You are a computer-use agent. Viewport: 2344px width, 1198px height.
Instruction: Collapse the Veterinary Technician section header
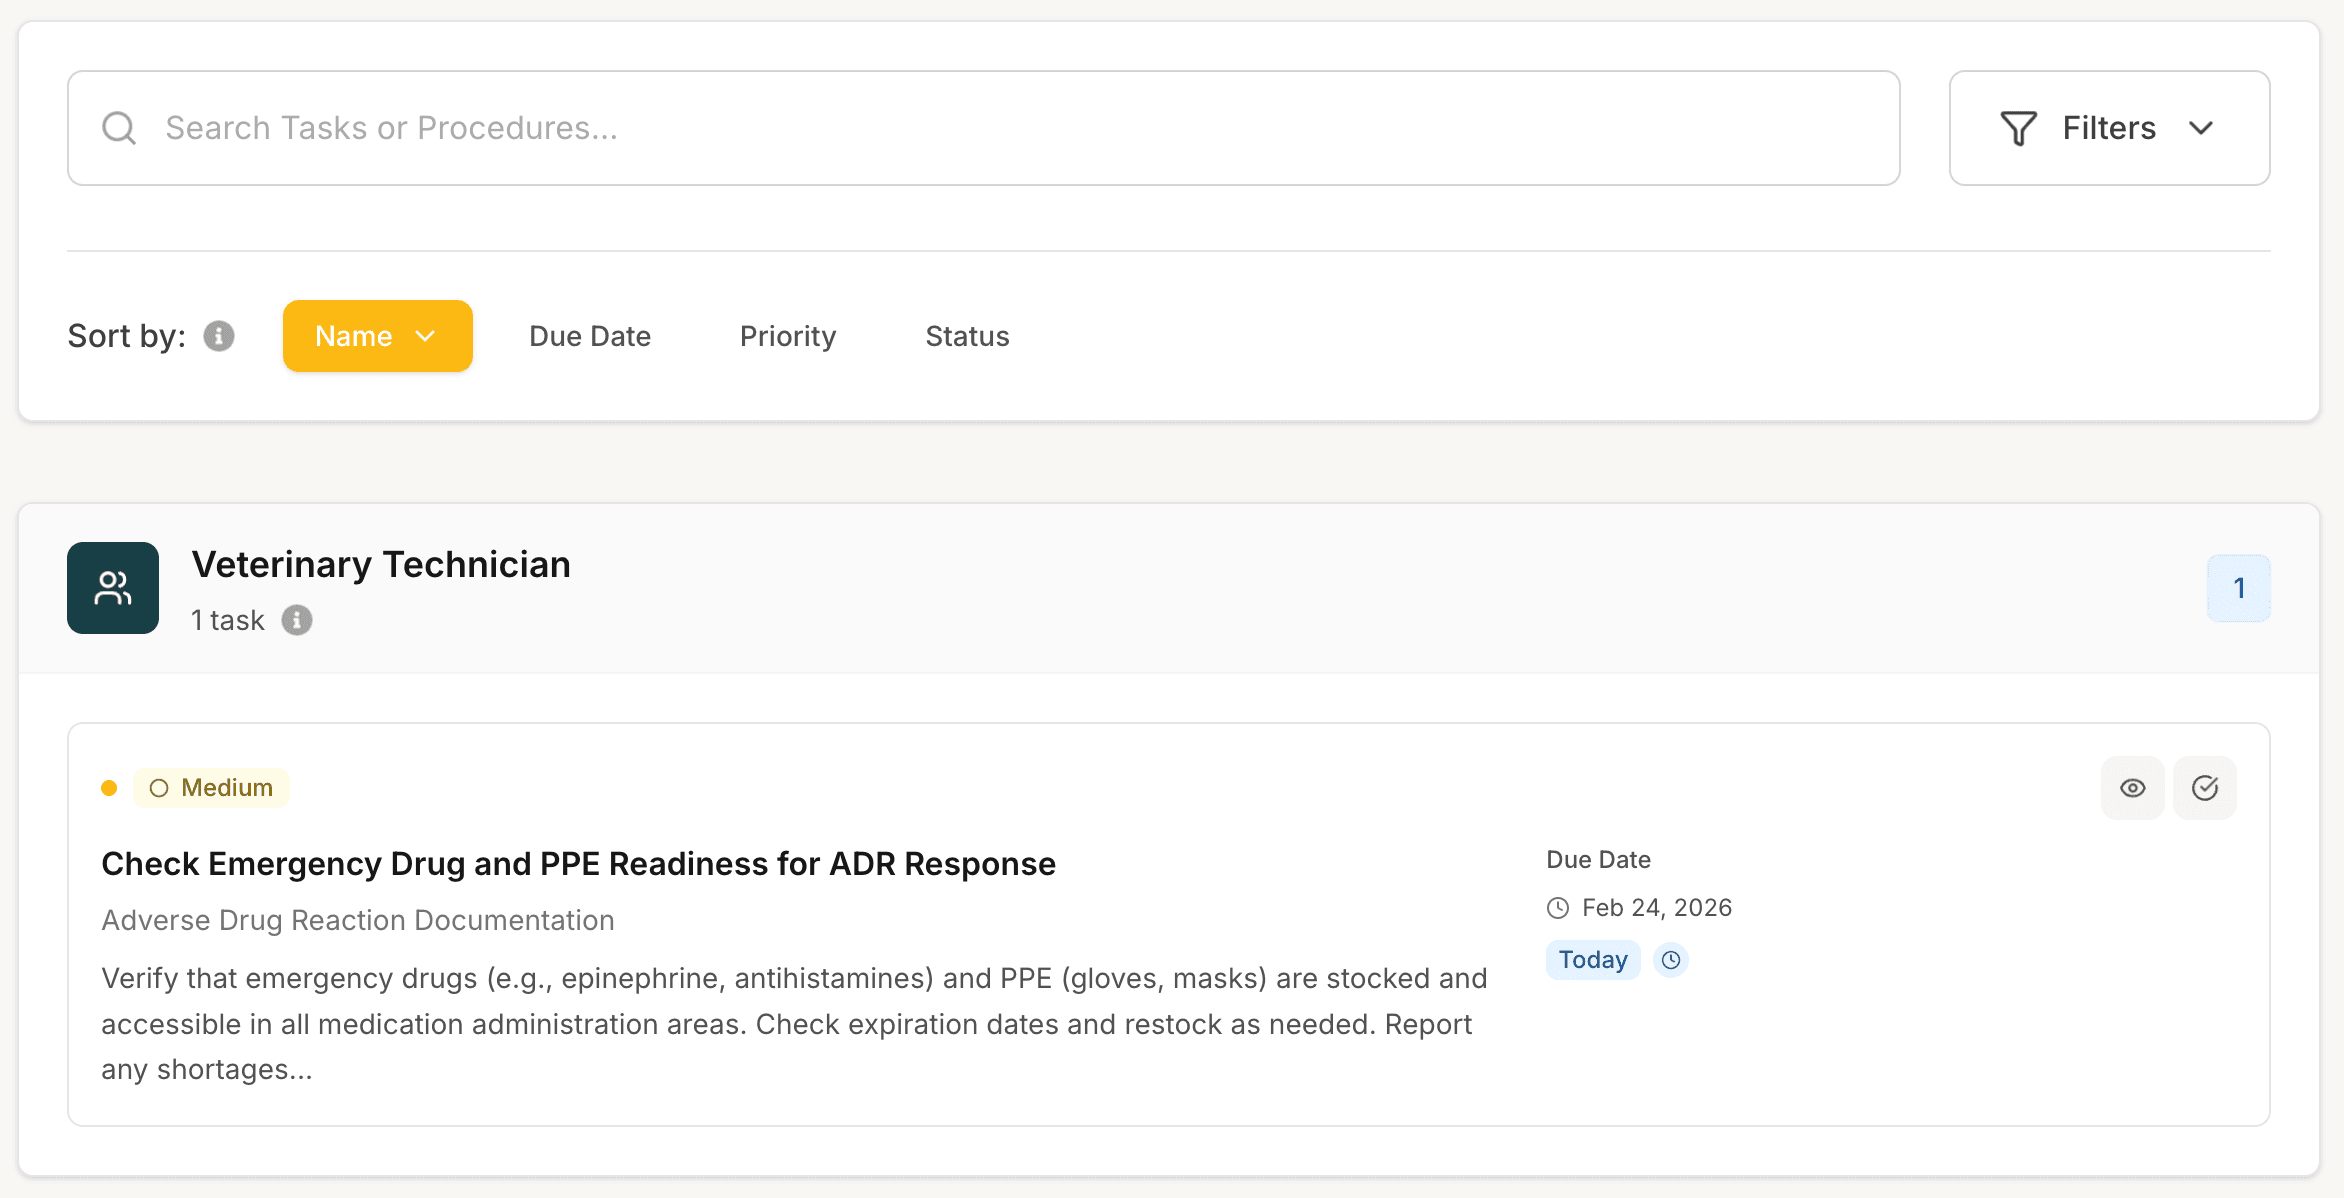1168,588
